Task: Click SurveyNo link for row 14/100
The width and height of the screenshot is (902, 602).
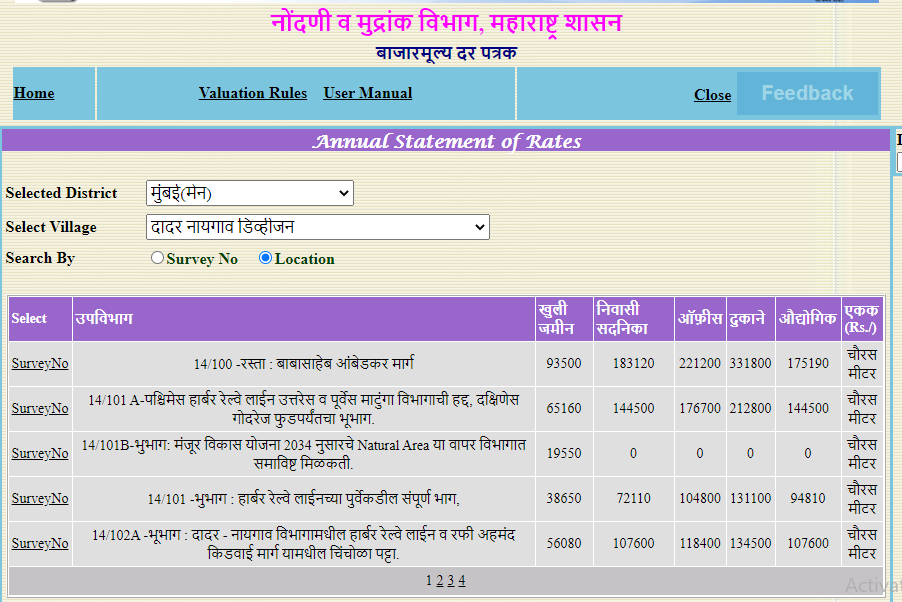Action: coord(40,364)
